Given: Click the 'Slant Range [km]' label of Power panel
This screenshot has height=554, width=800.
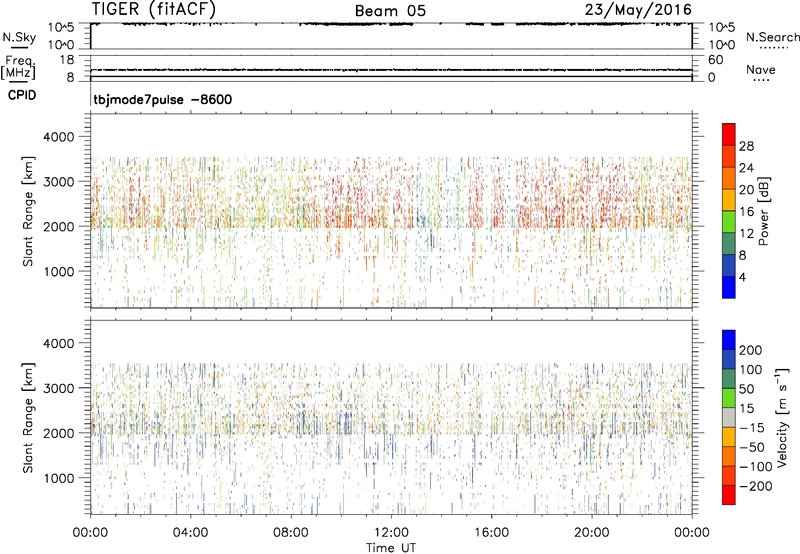Looking at the screenshot, I should (x=28, y=211).
